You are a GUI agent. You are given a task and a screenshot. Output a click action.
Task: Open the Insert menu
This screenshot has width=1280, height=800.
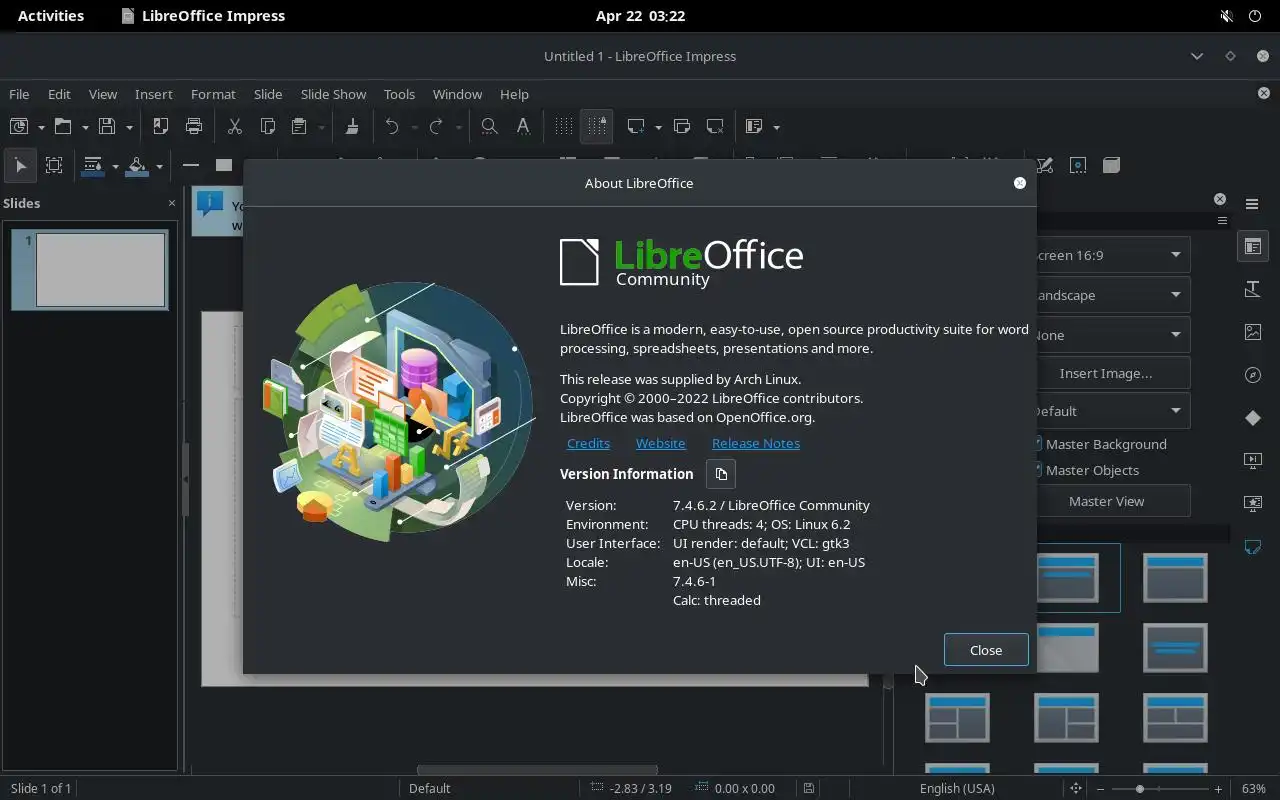(154, 94)
